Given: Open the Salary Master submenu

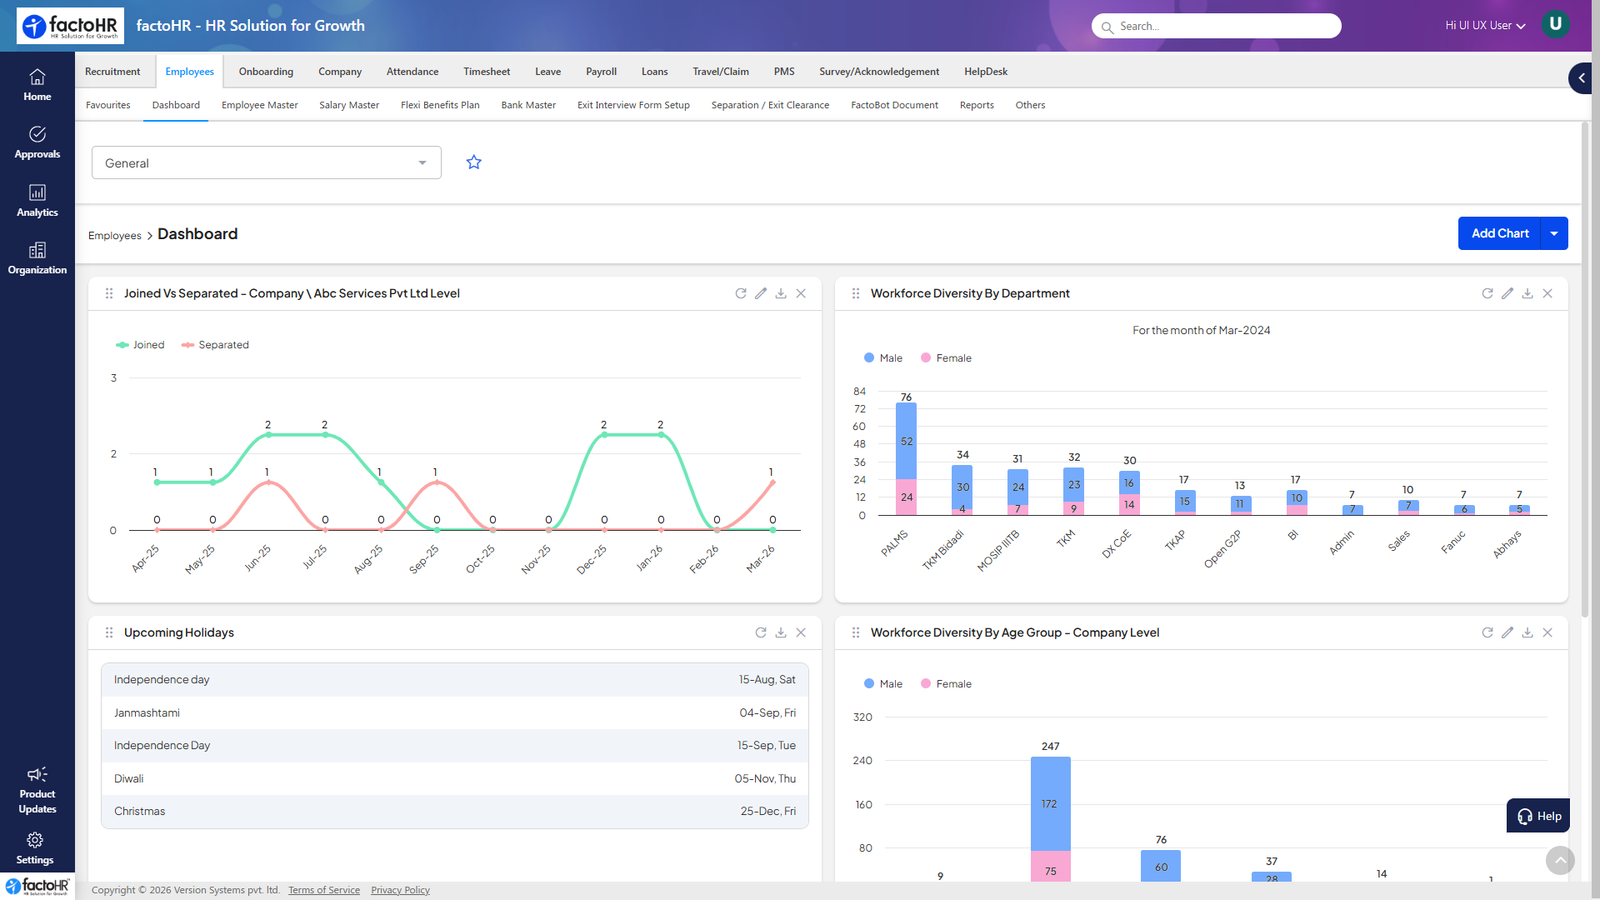Looking at the screenshot, I should tap(349, 105).
